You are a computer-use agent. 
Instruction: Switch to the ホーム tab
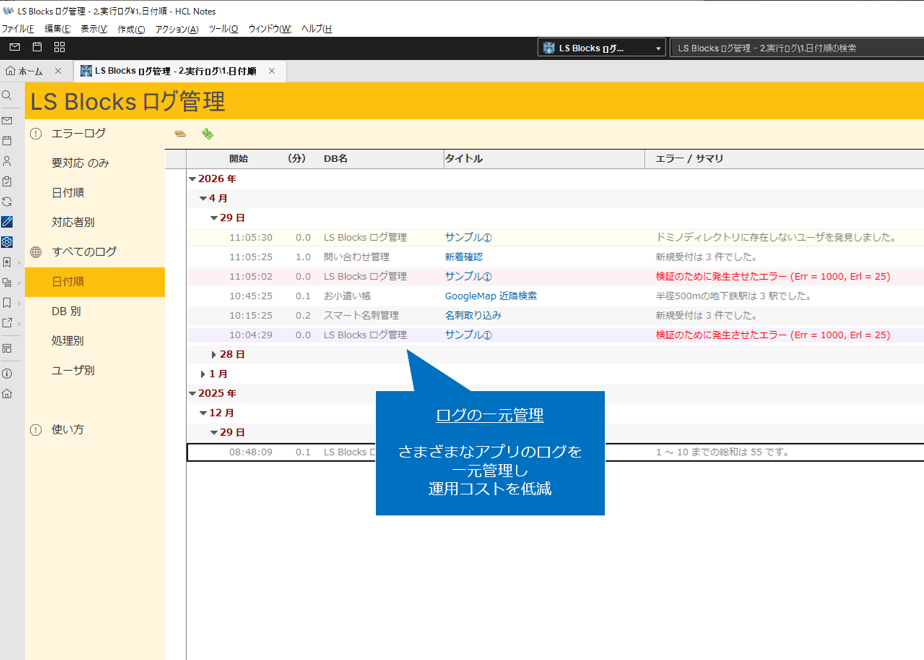(30, 71)
